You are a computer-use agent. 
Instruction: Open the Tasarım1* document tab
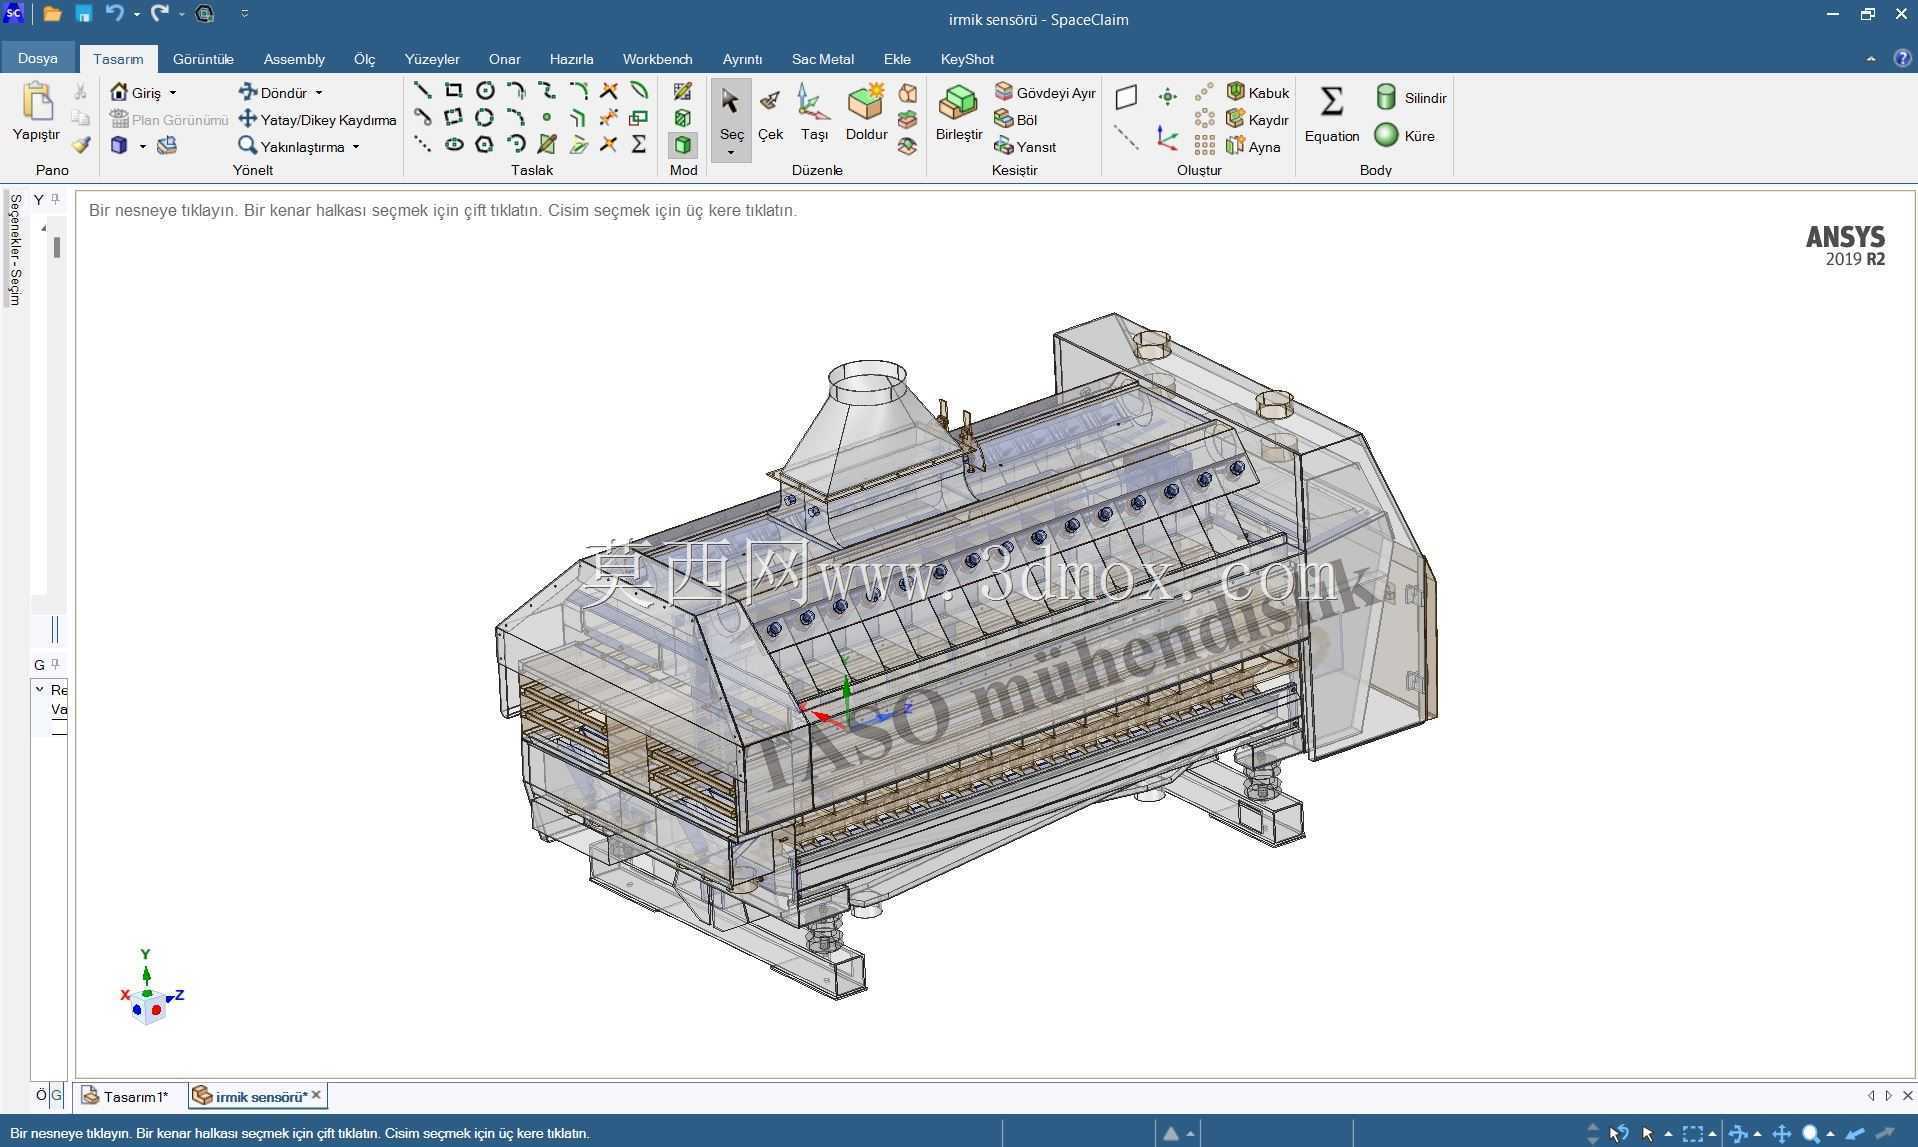126,1096
